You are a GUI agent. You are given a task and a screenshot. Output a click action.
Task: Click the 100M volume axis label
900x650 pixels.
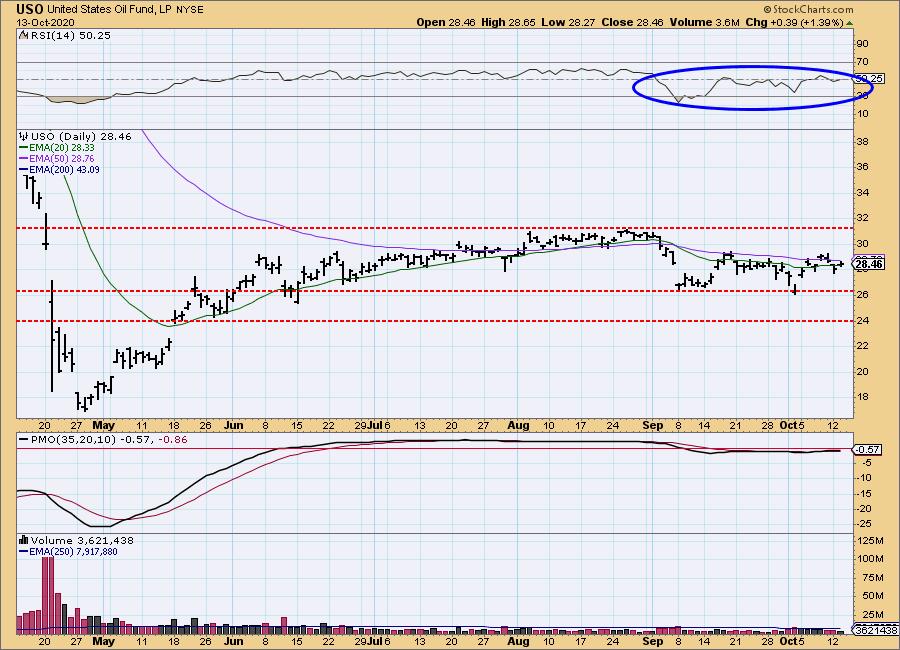click(870, 559)
